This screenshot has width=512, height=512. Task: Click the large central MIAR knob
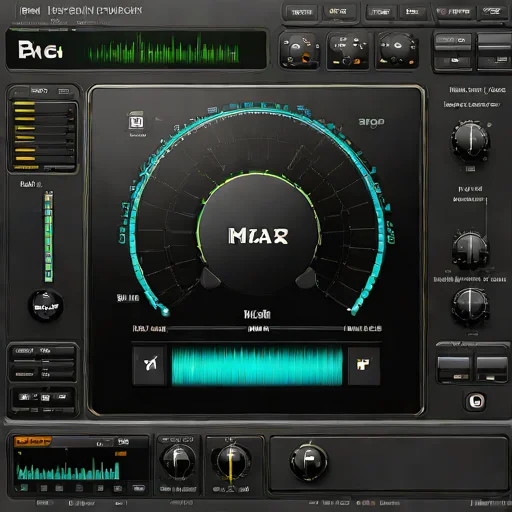(x=258, y=234)
